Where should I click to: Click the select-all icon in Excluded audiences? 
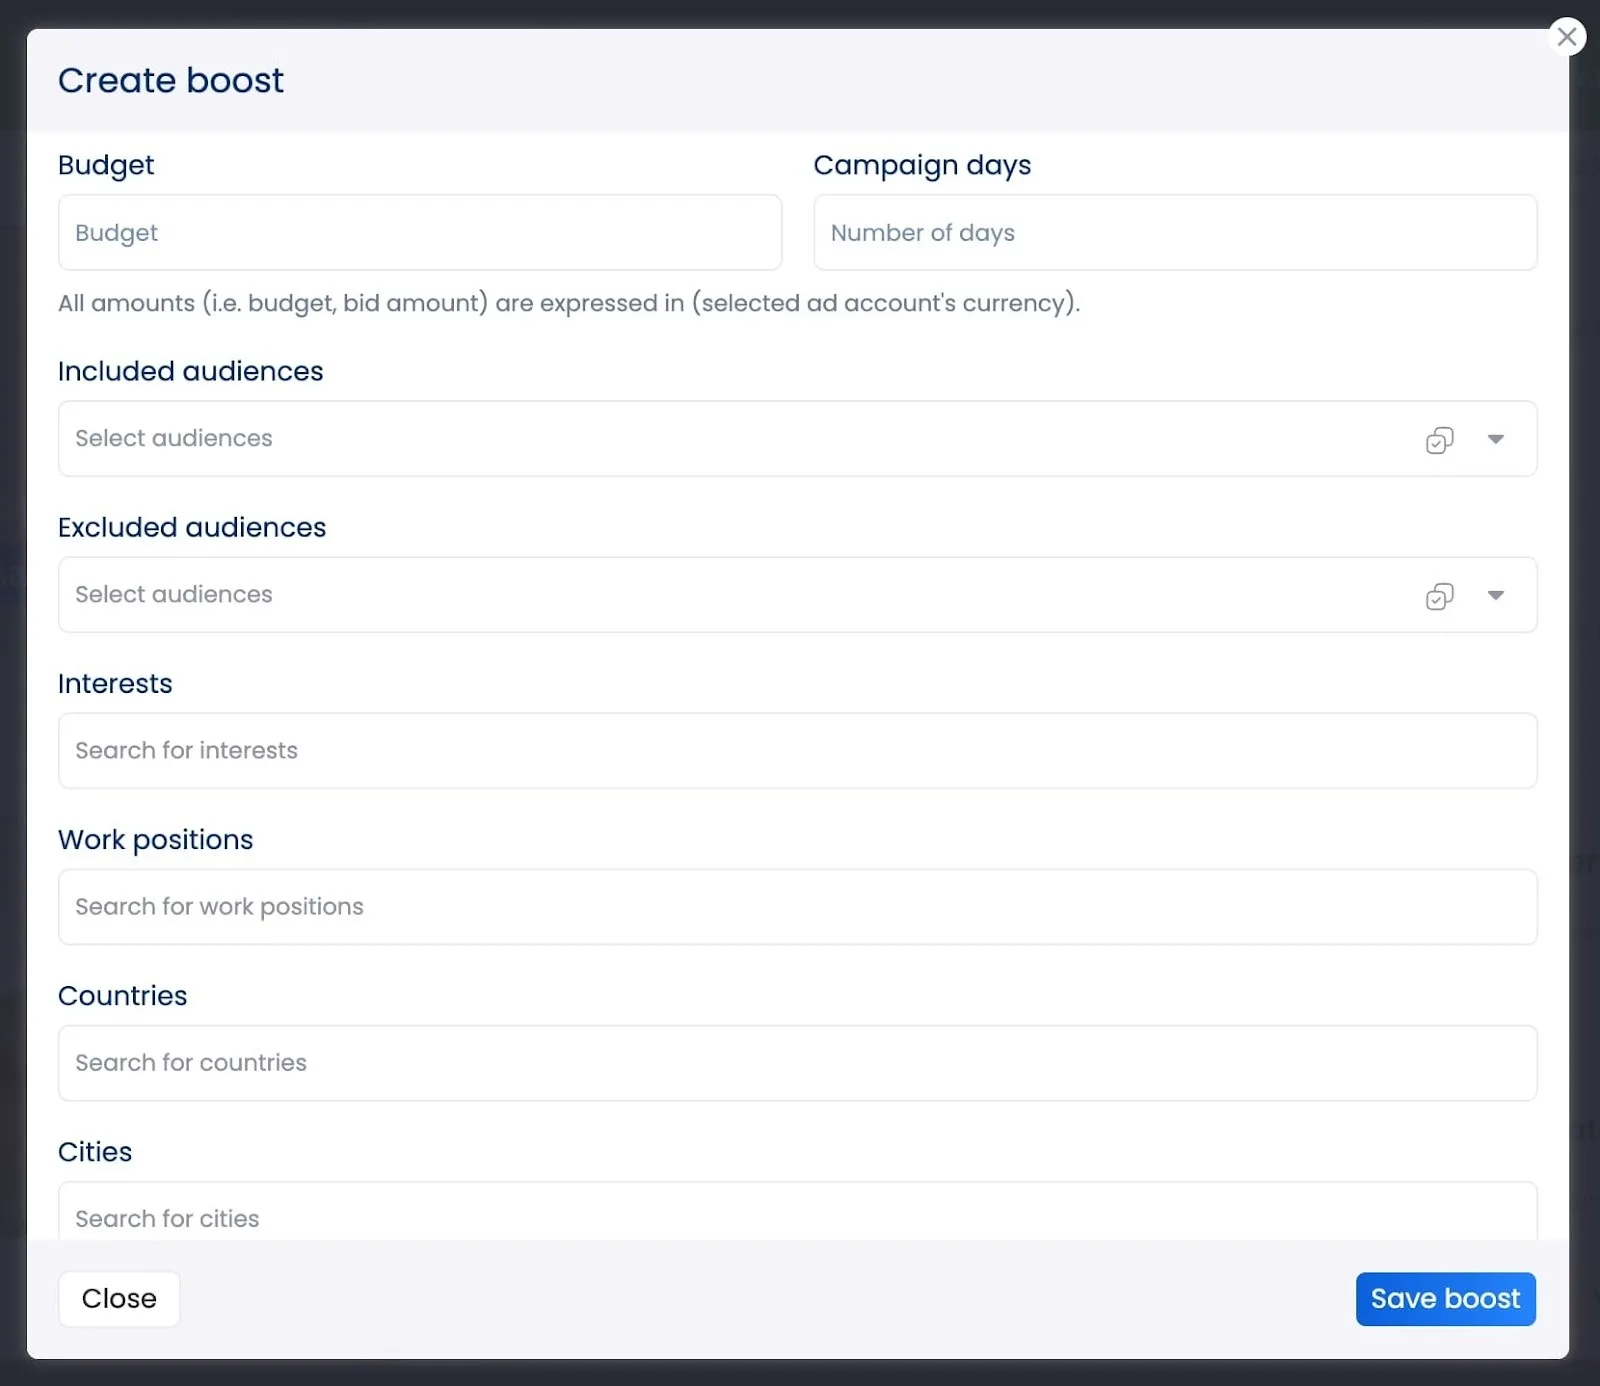pos(1440,595)
